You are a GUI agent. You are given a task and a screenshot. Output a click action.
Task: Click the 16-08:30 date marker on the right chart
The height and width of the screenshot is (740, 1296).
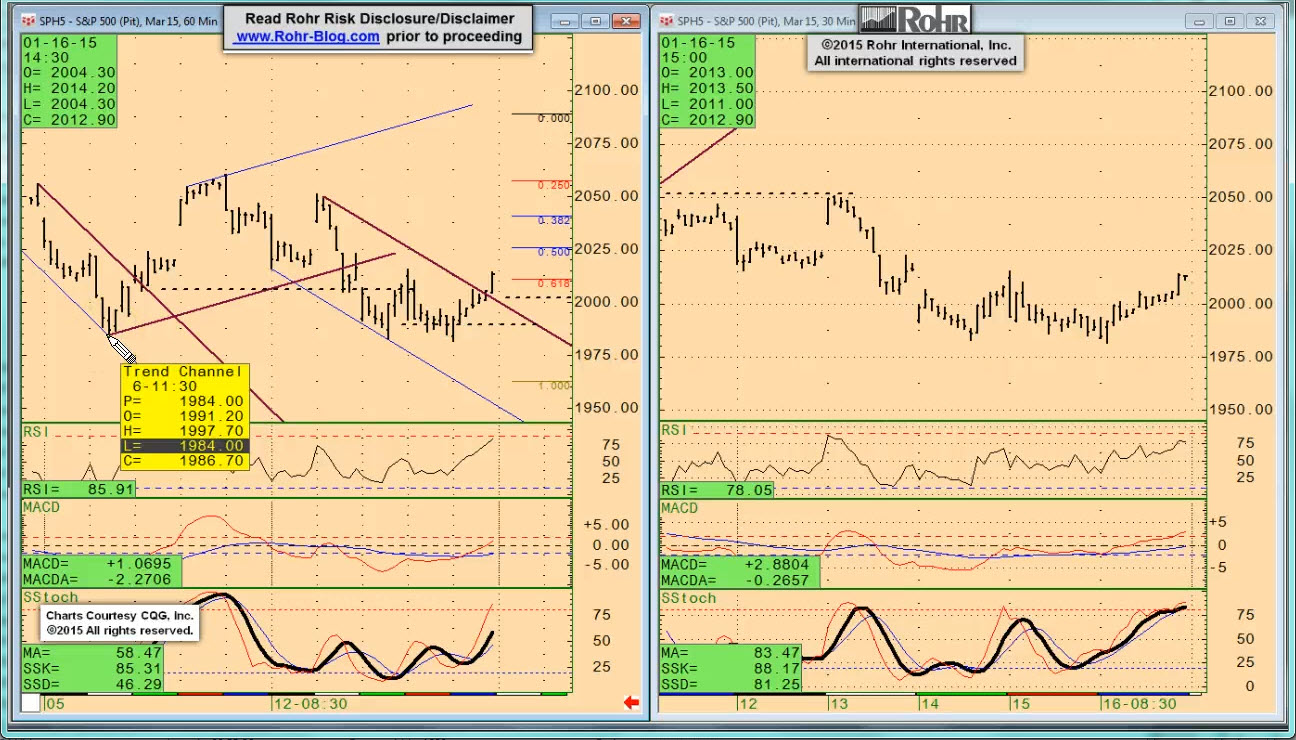click(1138, 704)
